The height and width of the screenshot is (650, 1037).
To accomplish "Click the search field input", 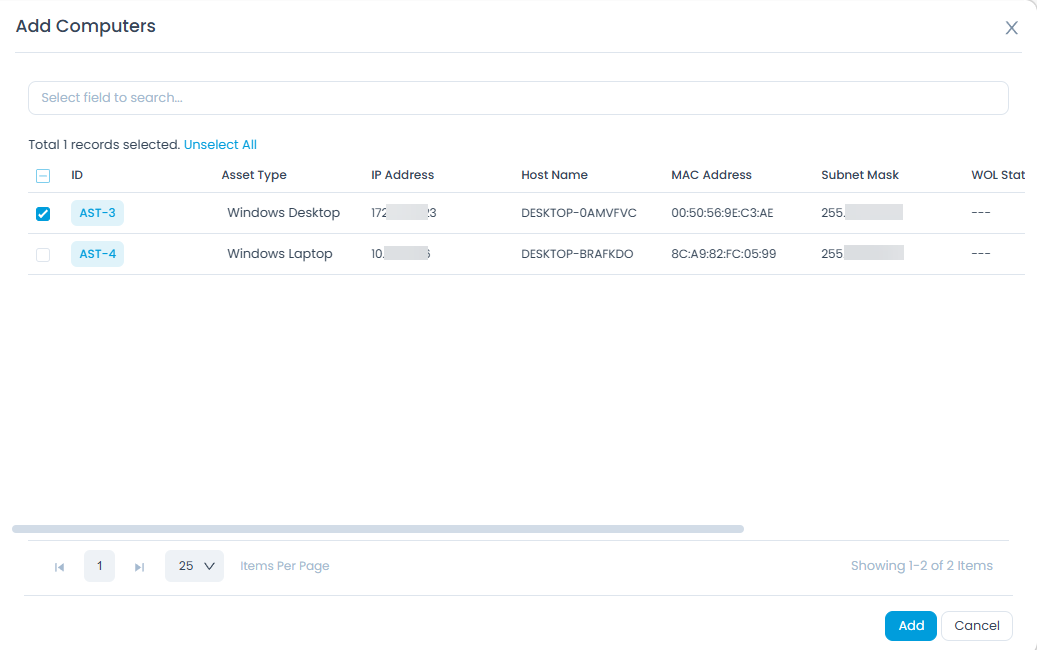I will pos(518,98).
